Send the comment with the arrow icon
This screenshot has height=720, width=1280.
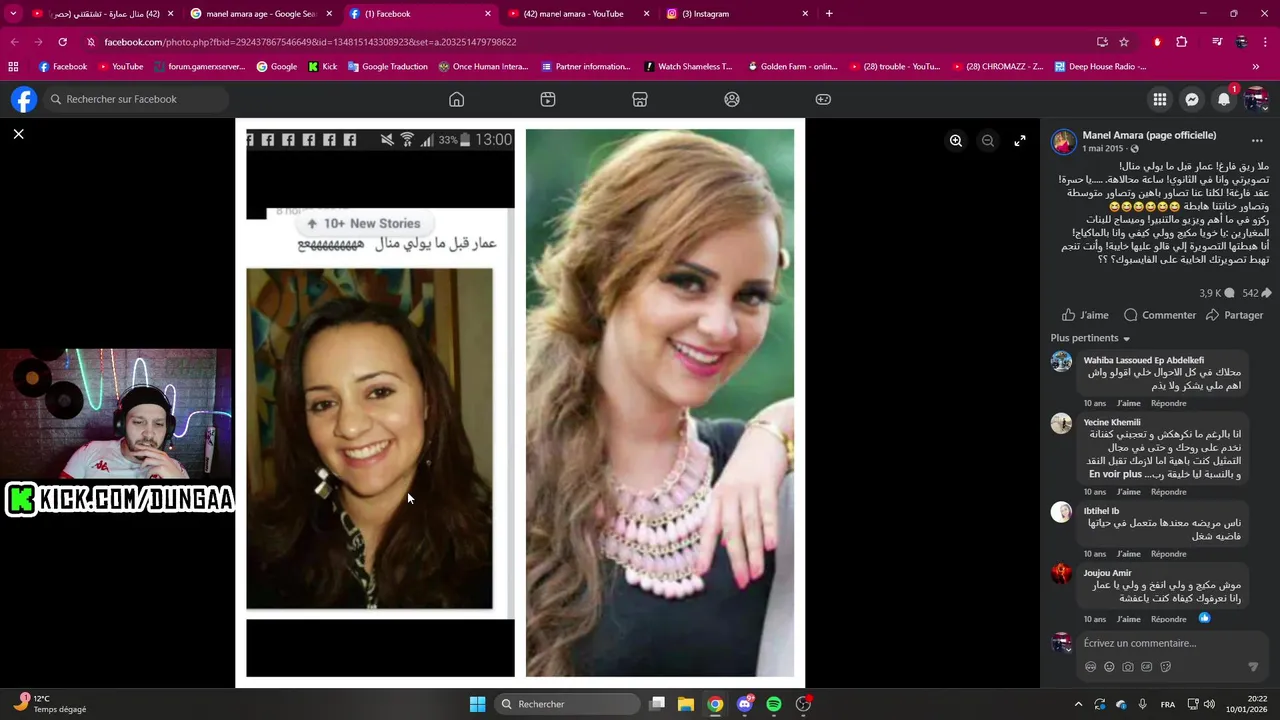click(1253, 667)
